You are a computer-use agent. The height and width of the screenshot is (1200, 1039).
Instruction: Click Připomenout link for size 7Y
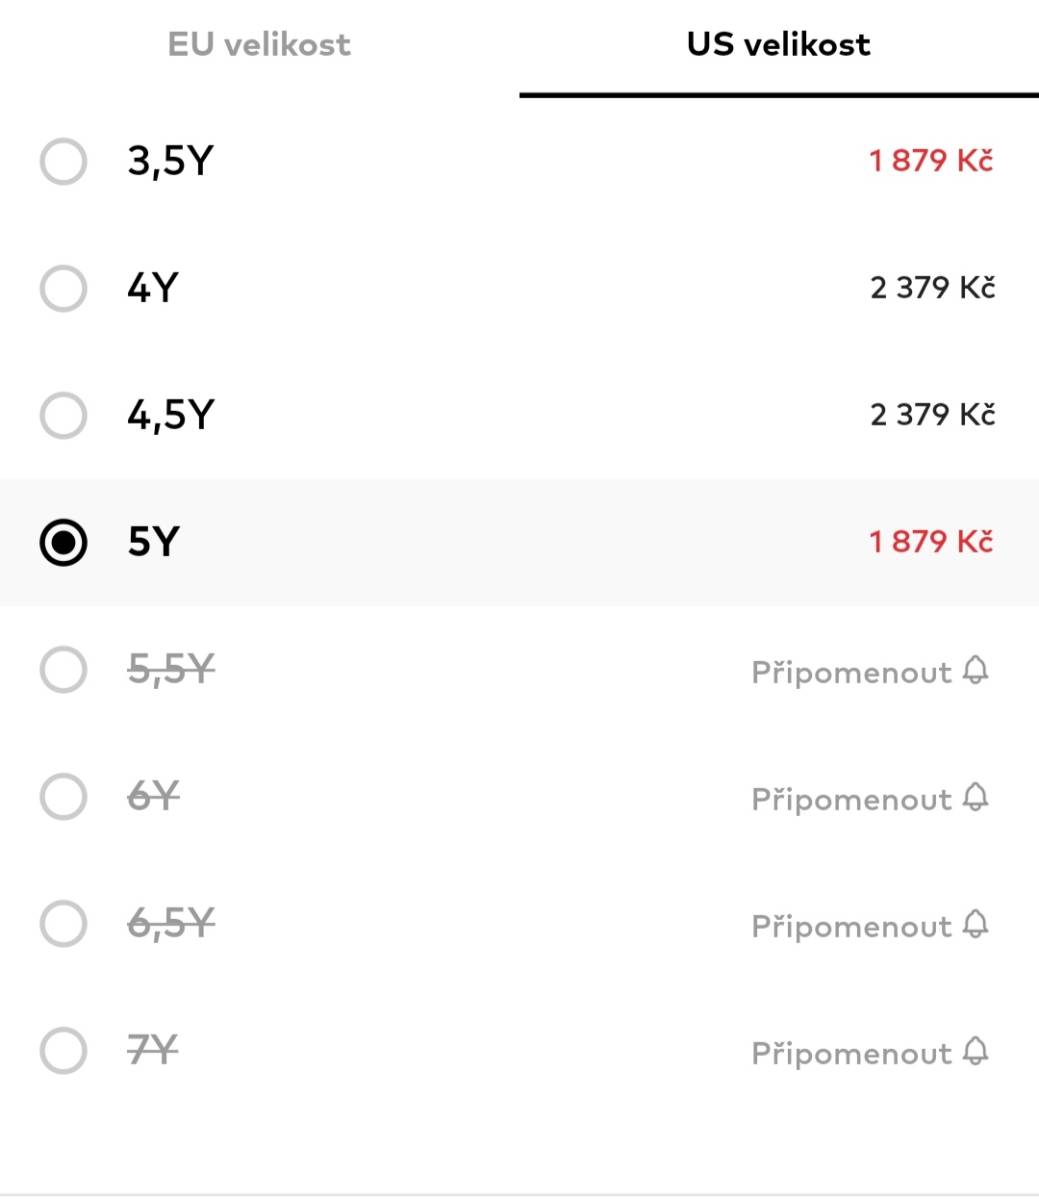click(851, 1053)
